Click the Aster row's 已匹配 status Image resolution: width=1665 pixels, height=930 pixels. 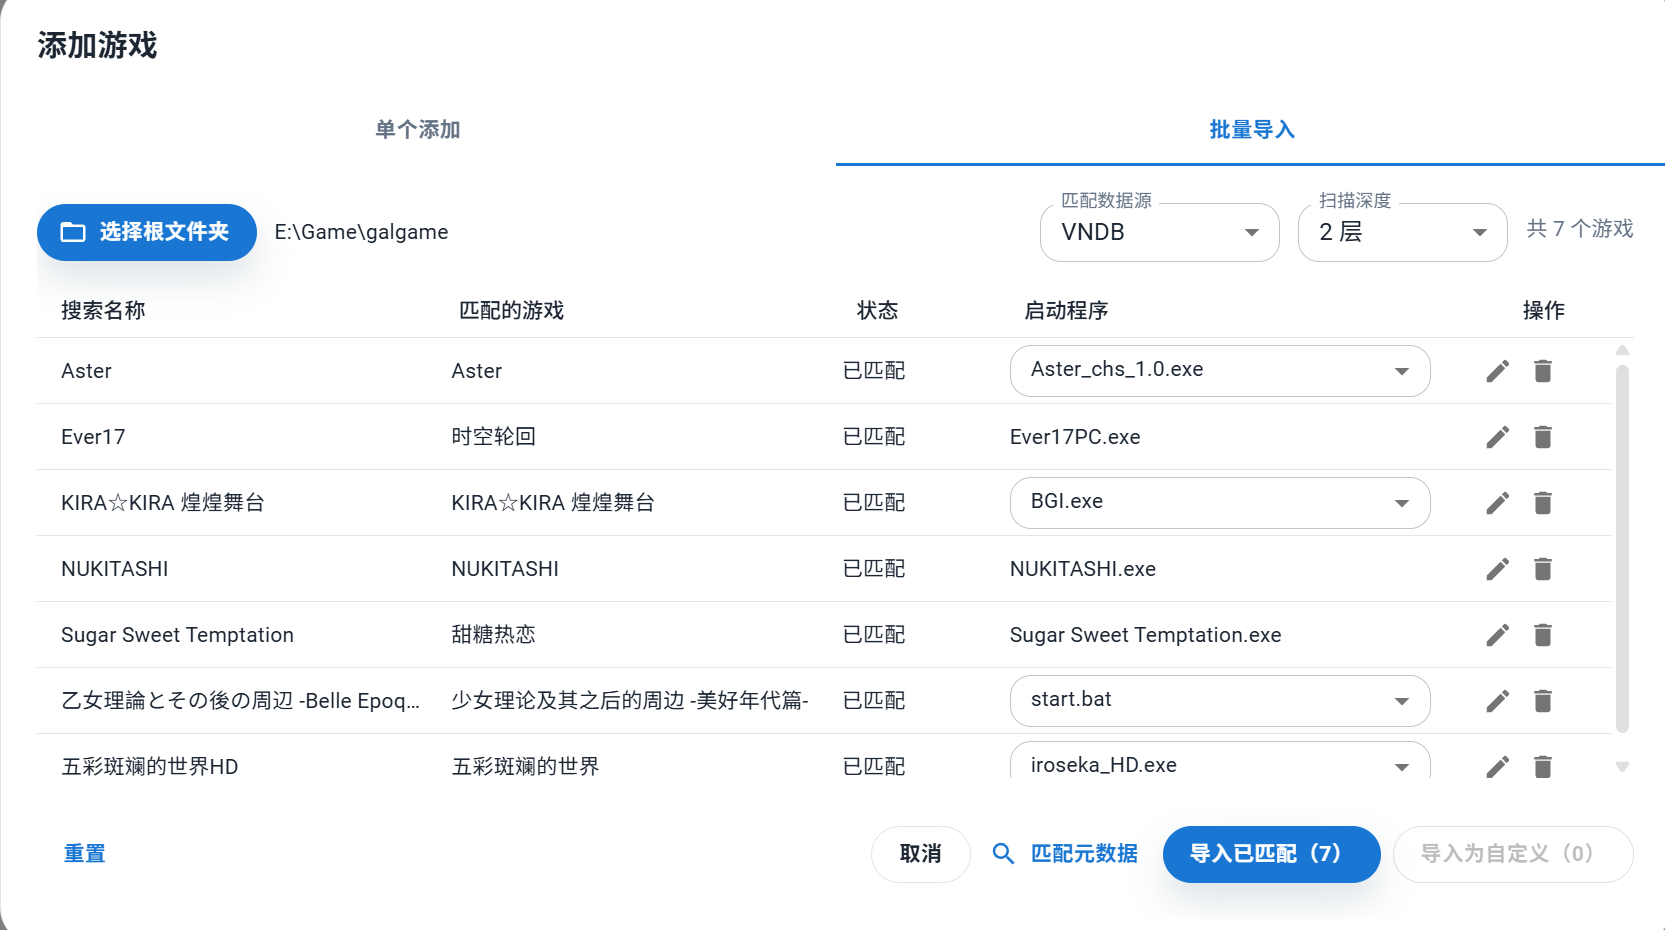coord(874,371)
